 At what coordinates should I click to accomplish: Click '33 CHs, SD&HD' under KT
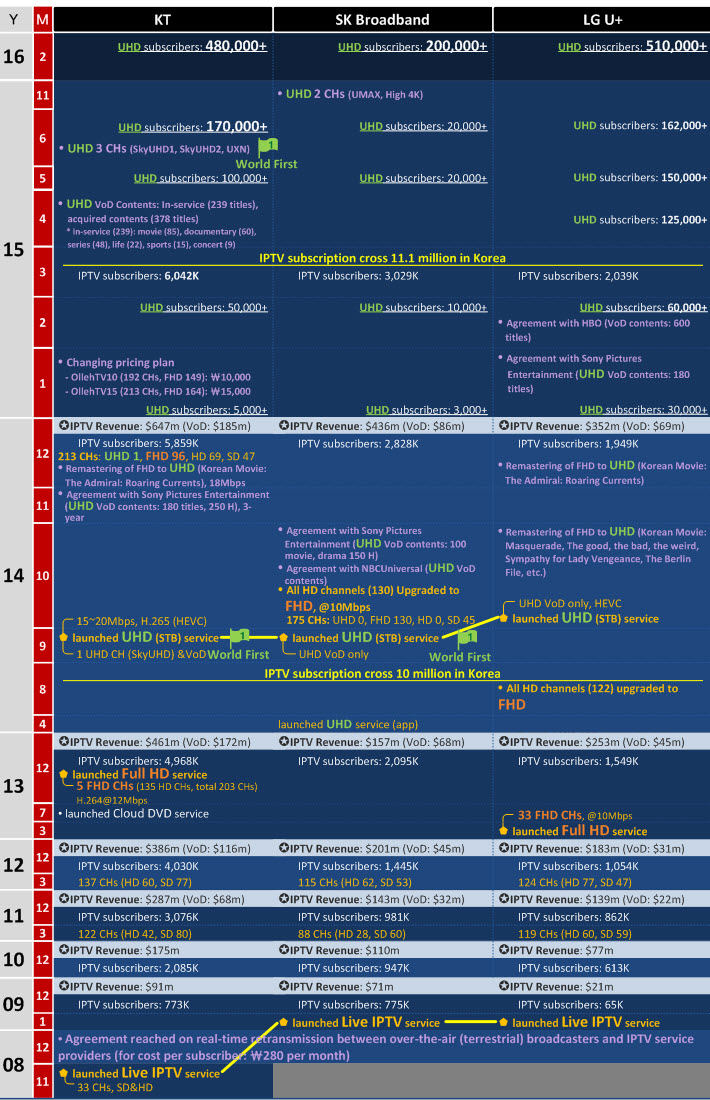(114, 1087)
